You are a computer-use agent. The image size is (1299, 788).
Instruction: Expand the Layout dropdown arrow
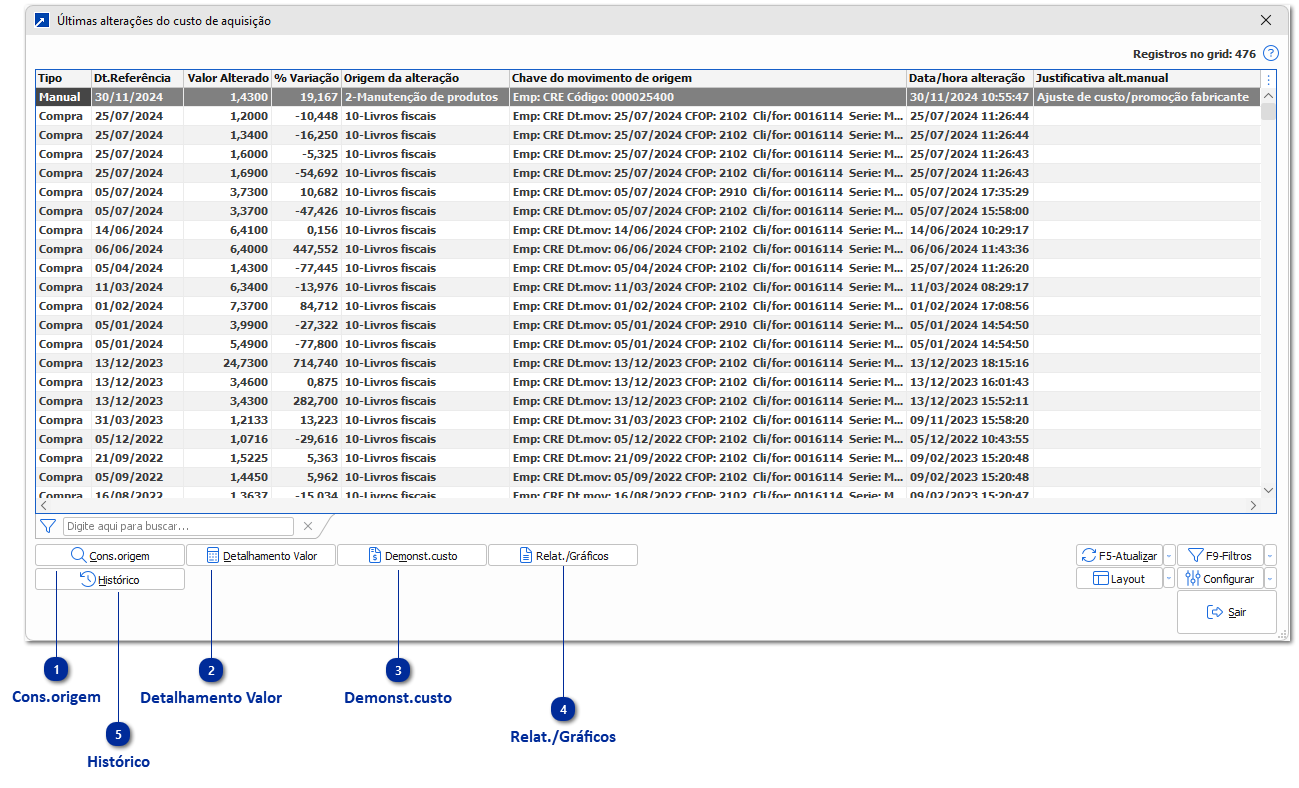point(1169,579)
